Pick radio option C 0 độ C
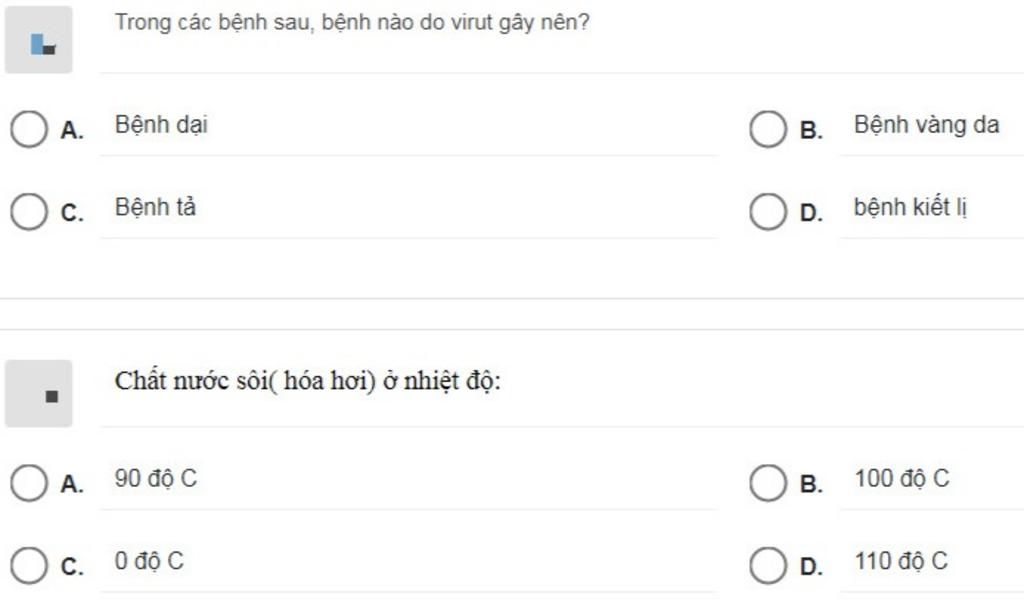 click(x=29, y=565)
